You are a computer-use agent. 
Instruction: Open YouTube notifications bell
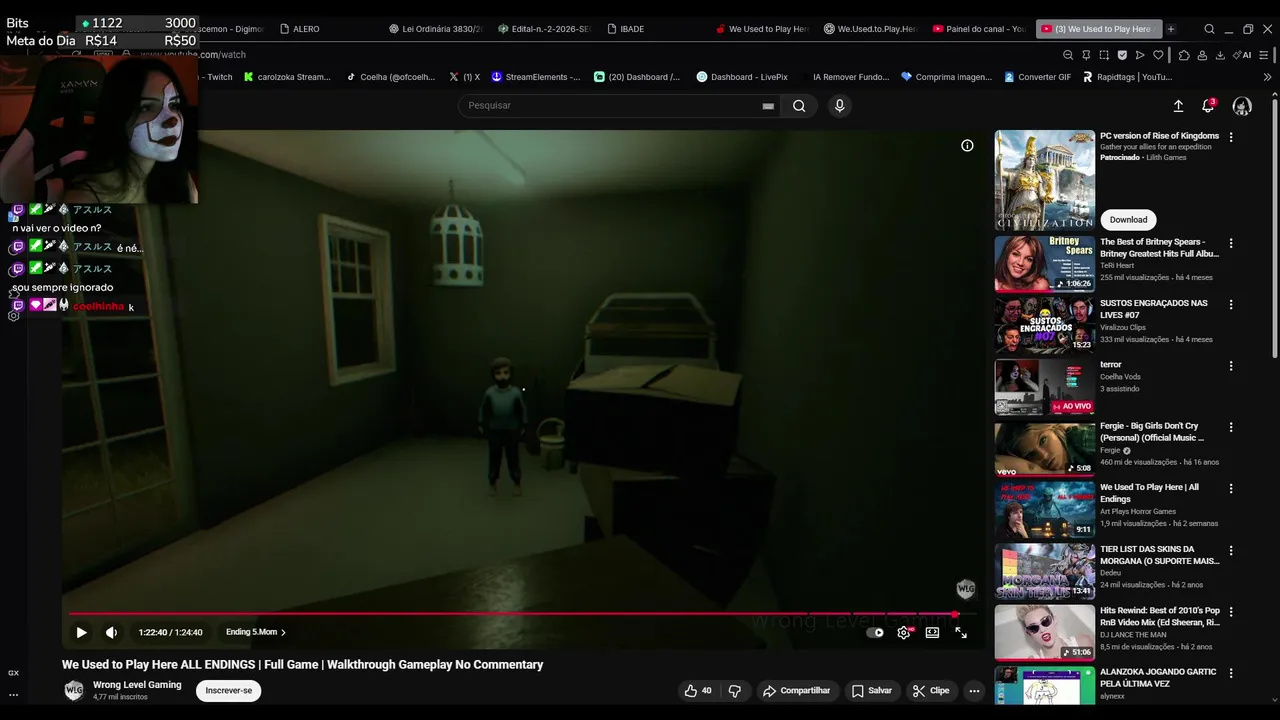coord(1208,106)
